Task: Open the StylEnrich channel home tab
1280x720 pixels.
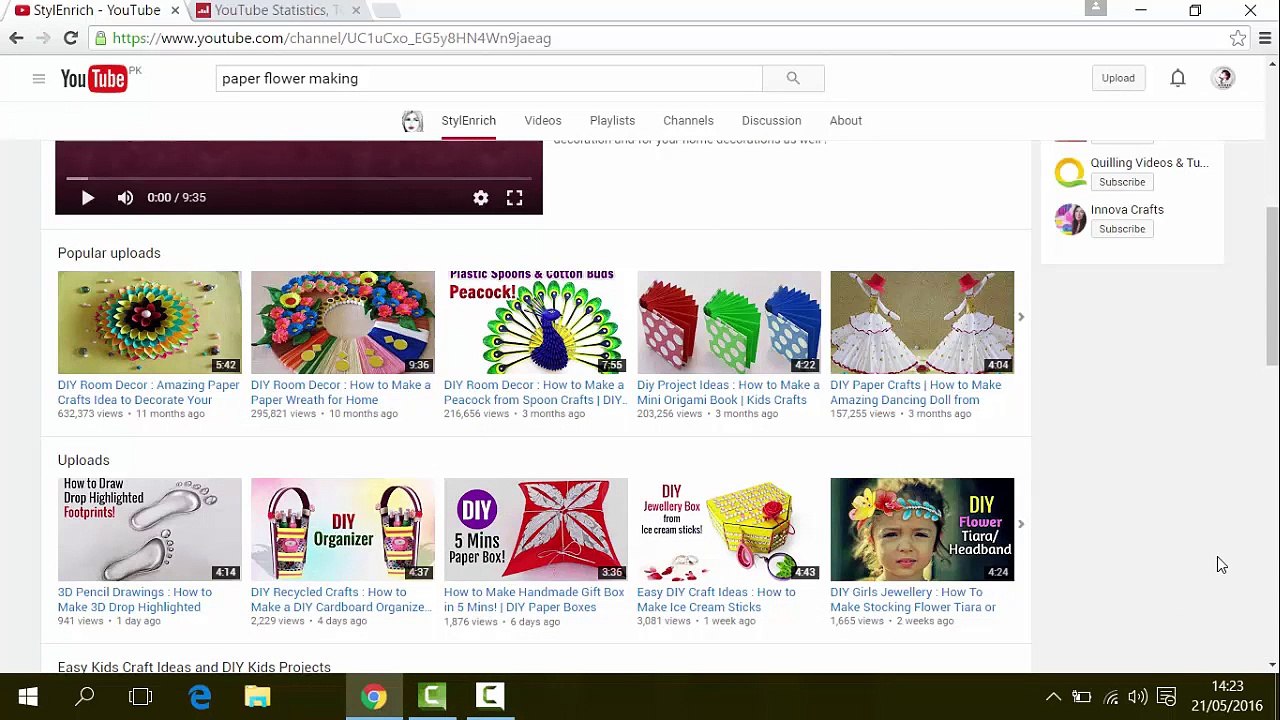Action: tap(469, 120)
